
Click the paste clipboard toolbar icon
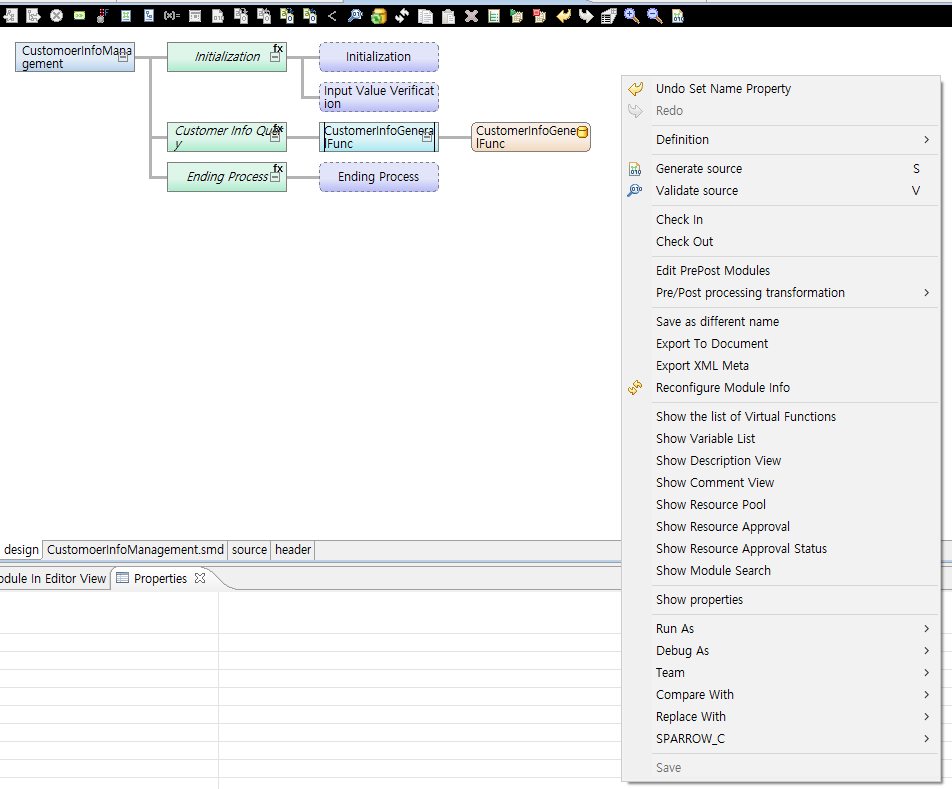tap(448, 15)
